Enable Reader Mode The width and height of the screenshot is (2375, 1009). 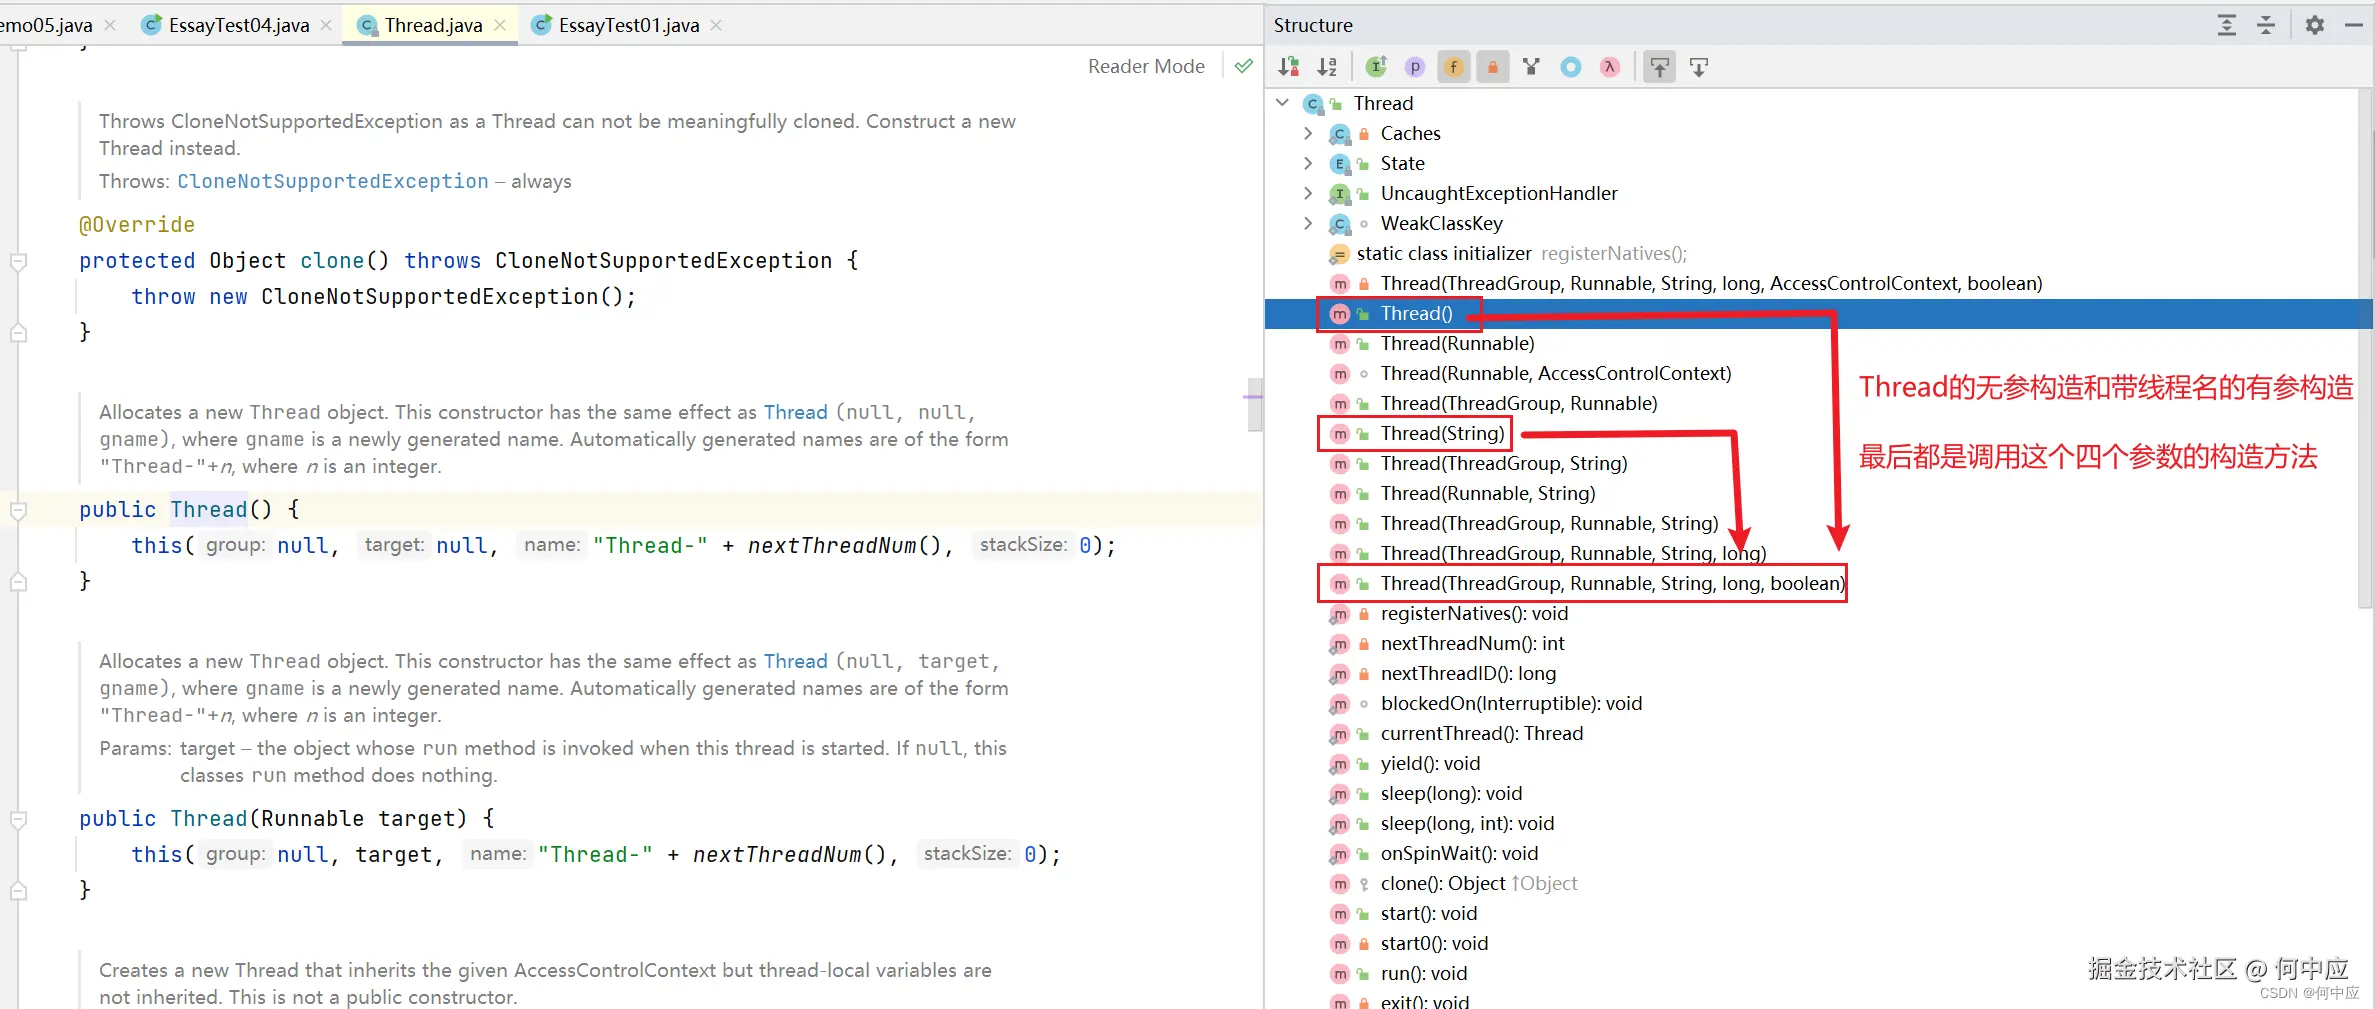coord(1146,66)
